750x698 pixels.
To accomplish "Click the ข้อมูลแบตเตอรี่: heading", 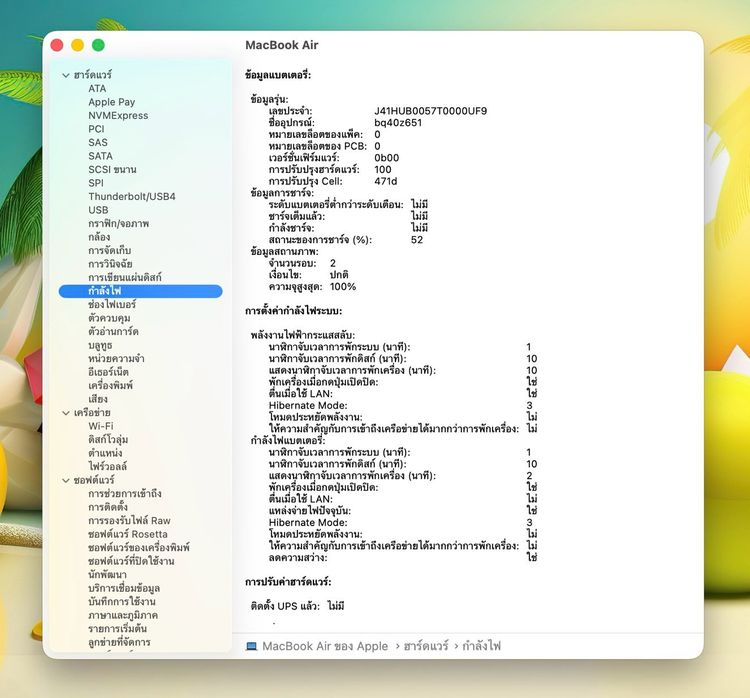I will (278, 75).
